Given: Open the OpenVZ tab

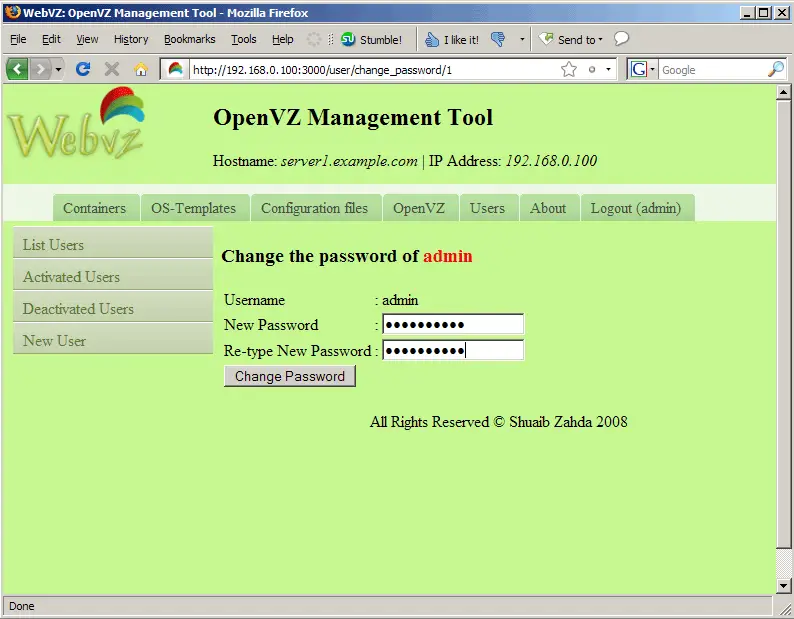Looking at the screenshot, I should (x=419, y=208).
